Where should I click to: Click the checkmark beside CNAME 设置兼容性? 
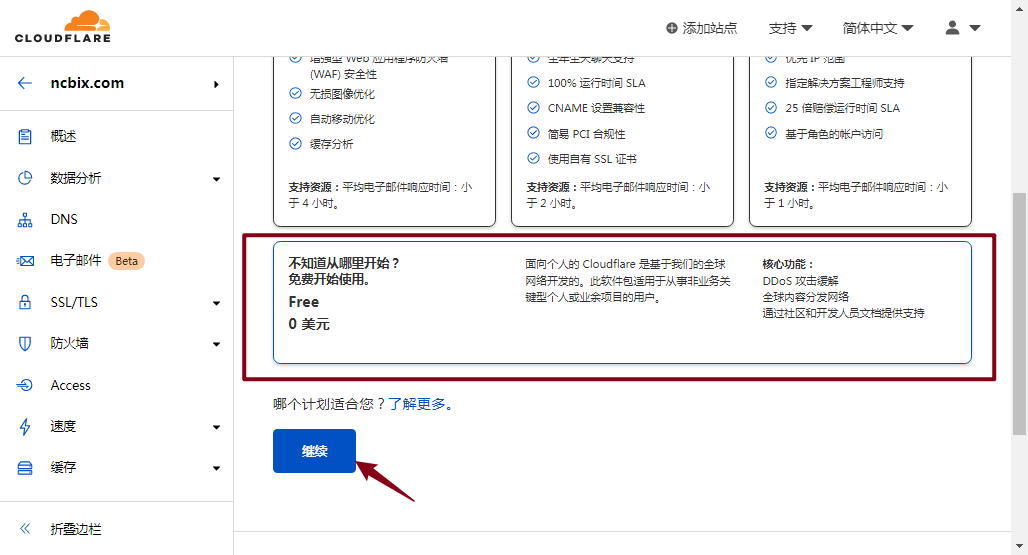point(534,107)
